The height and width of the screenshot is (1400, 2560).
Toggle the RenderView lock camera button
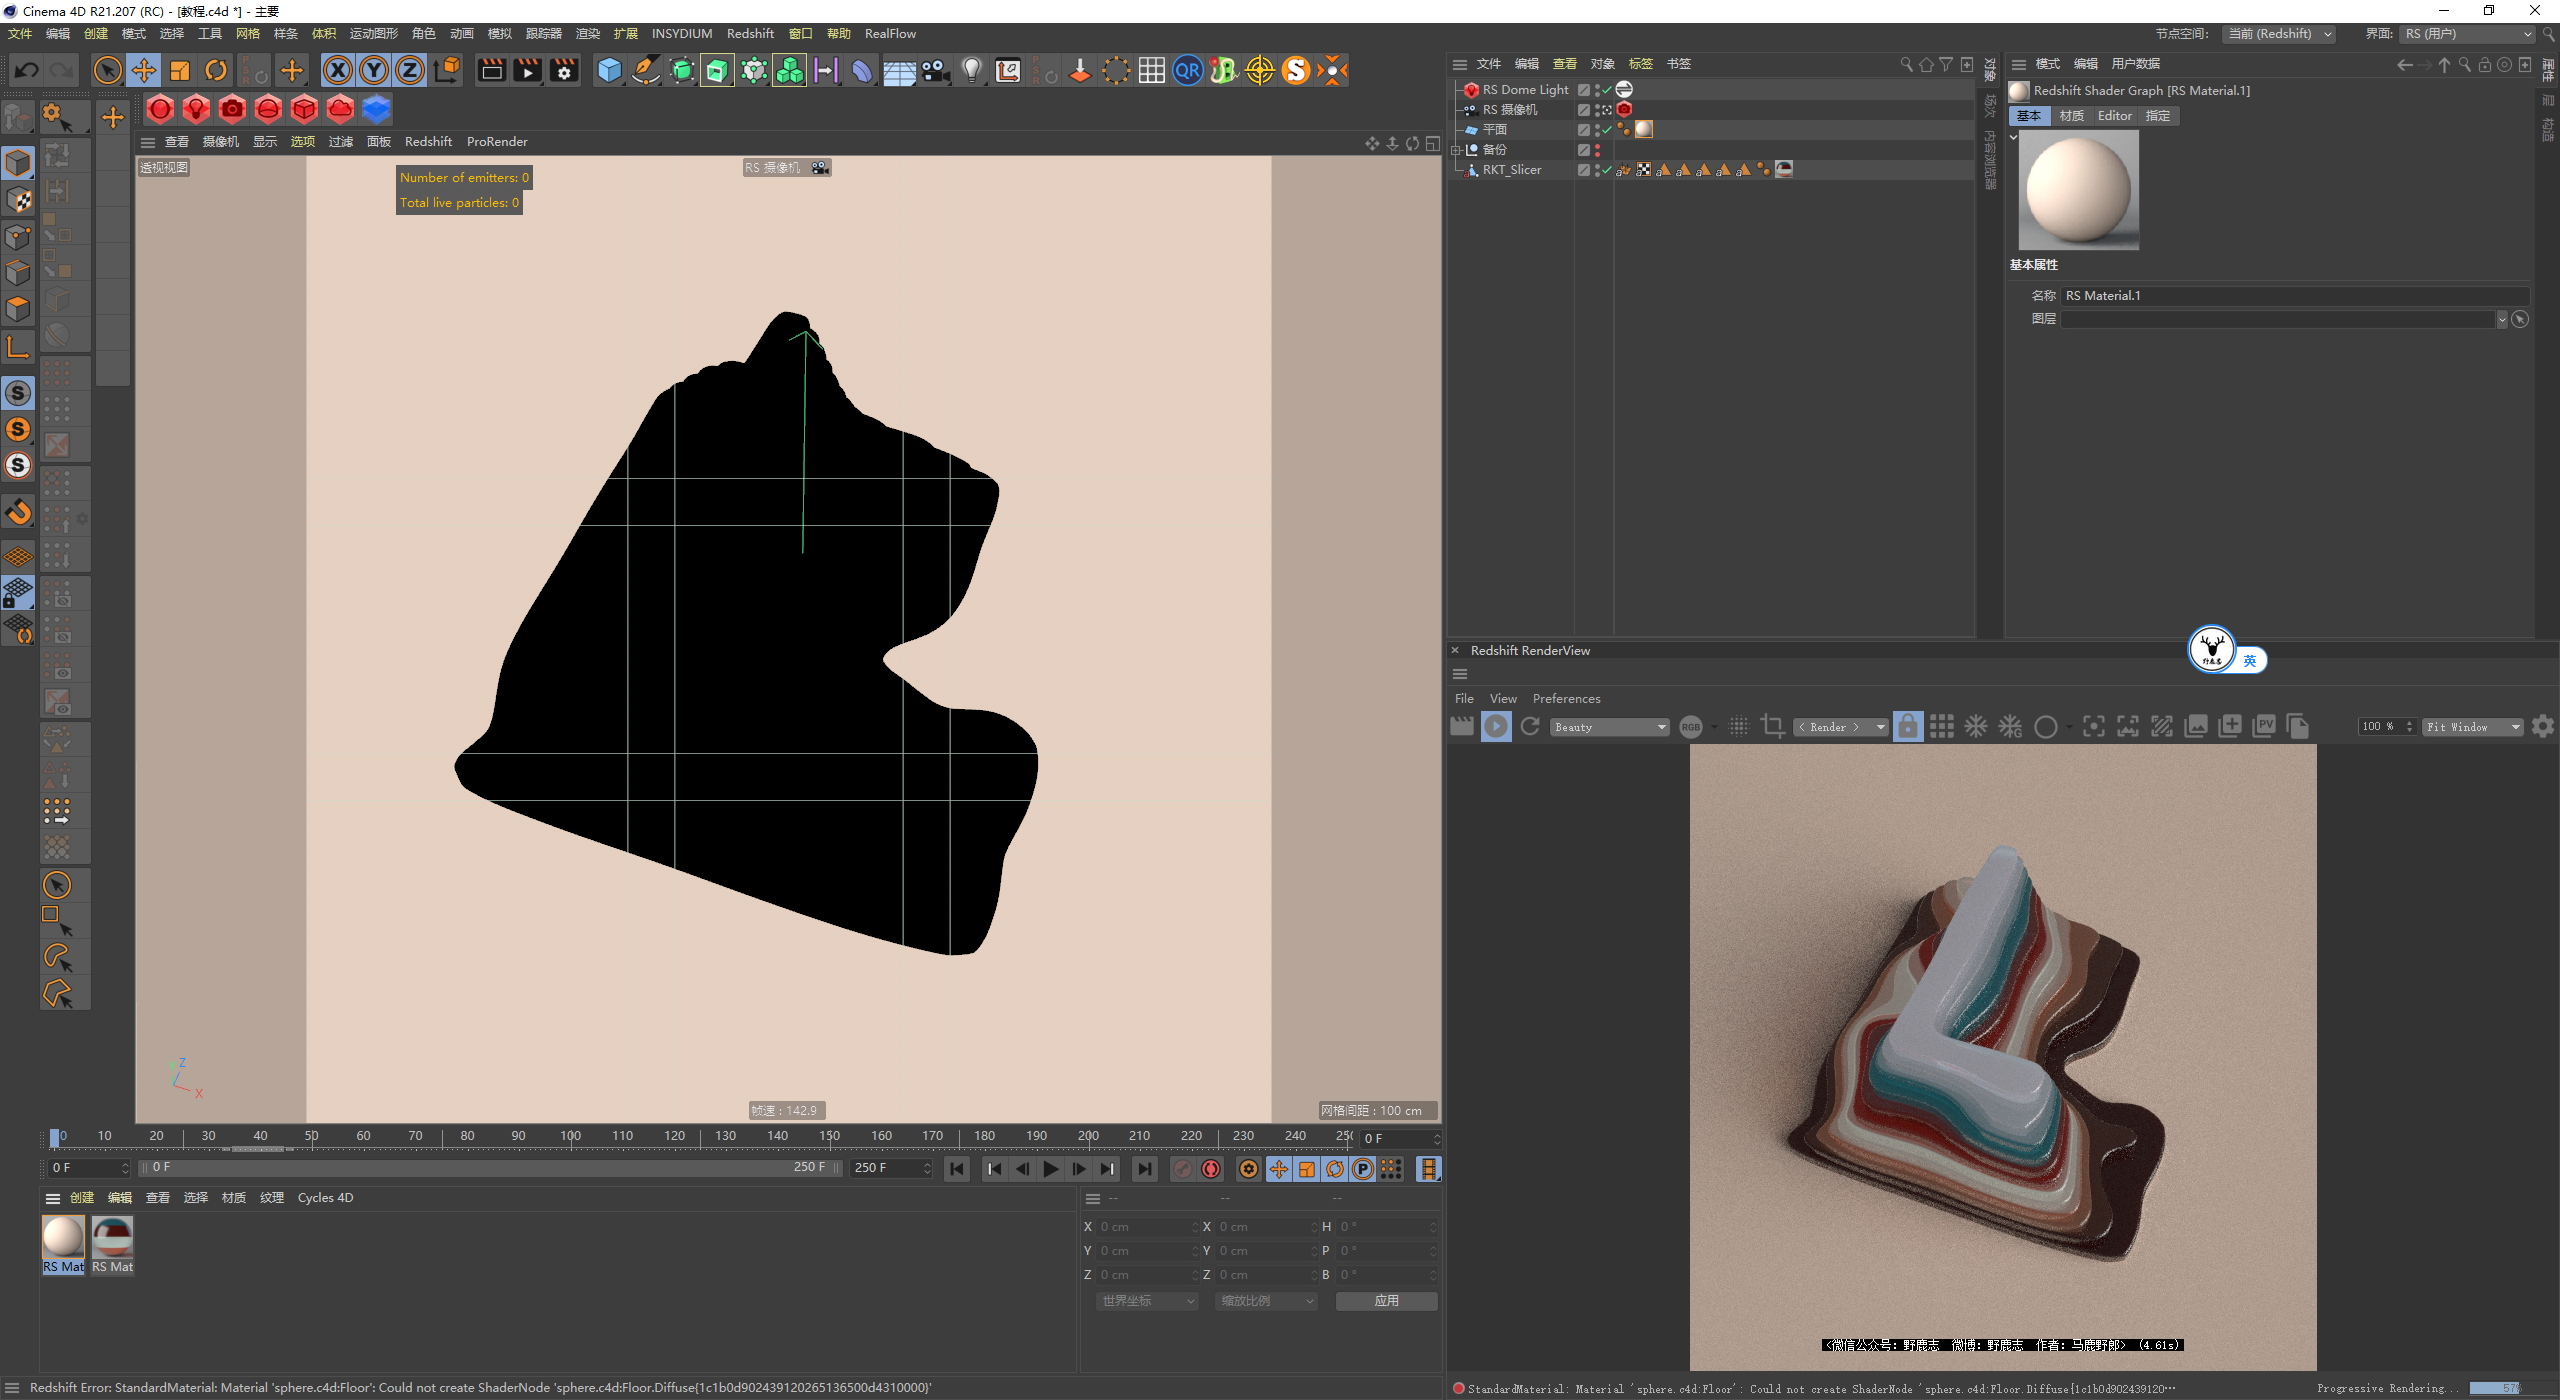1908,727
